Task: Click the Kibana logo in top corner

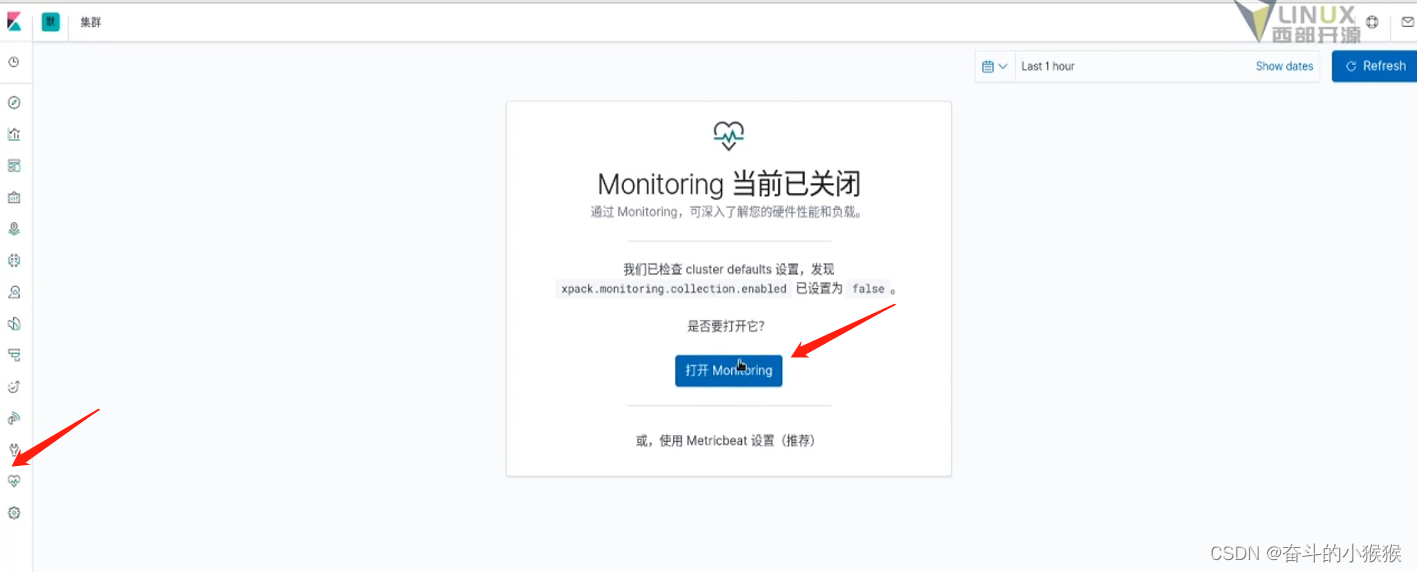Action: tap(14, 21)
